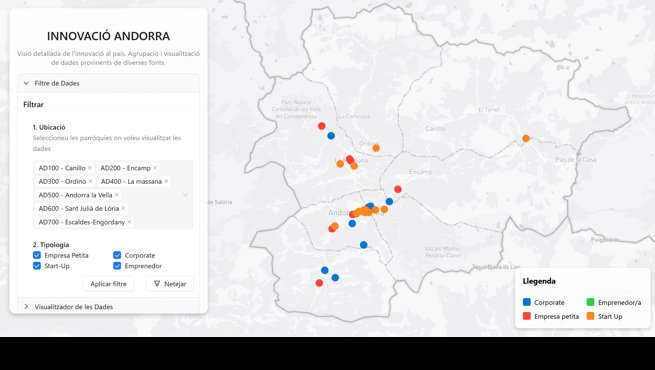Remove the AD700 - Escaldes-Engordany tag
Screen dimensions: 655x370
click(x=129, y=222)
